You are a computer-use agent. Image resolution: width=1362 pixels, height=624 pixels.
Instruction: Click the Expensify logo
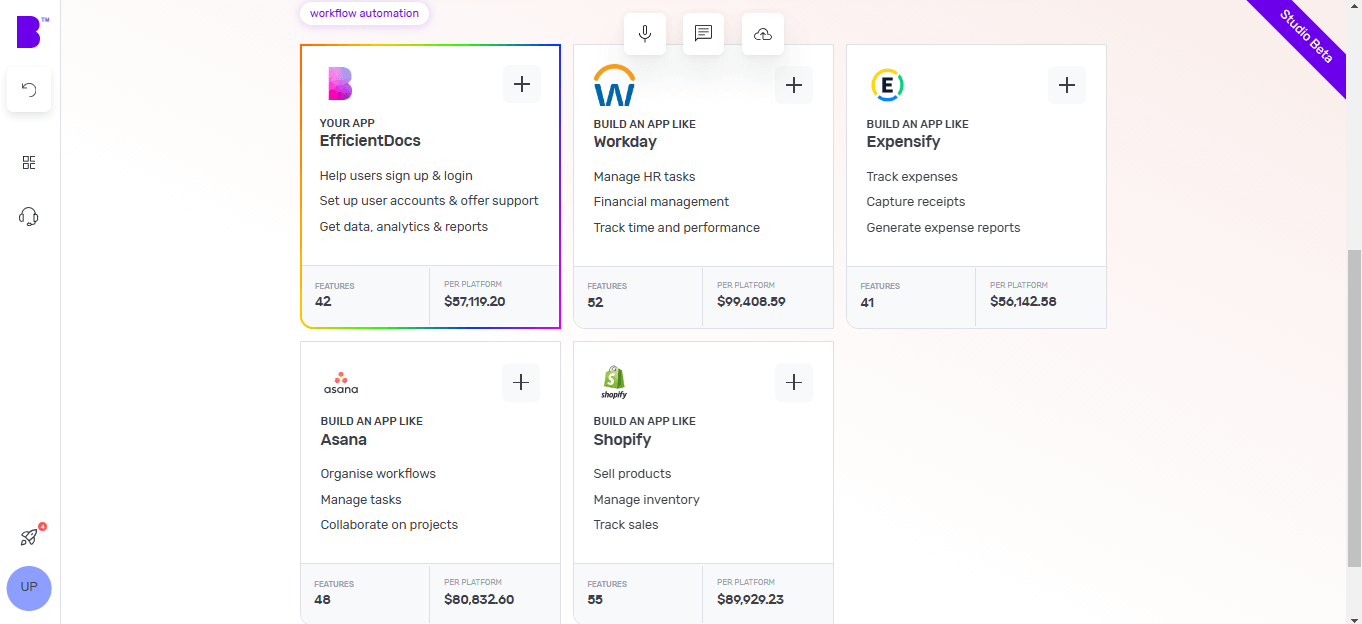[x=887, y=85]
